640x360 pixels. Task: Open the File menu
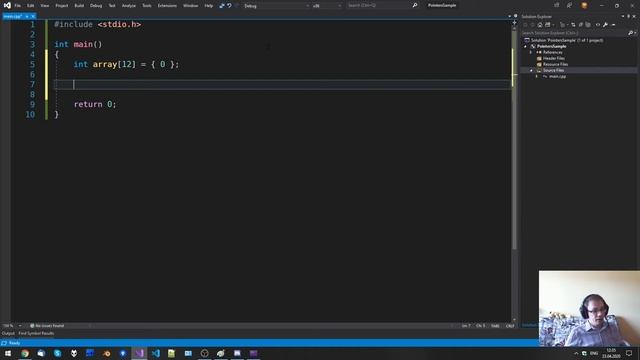click(x=18, y=6)
